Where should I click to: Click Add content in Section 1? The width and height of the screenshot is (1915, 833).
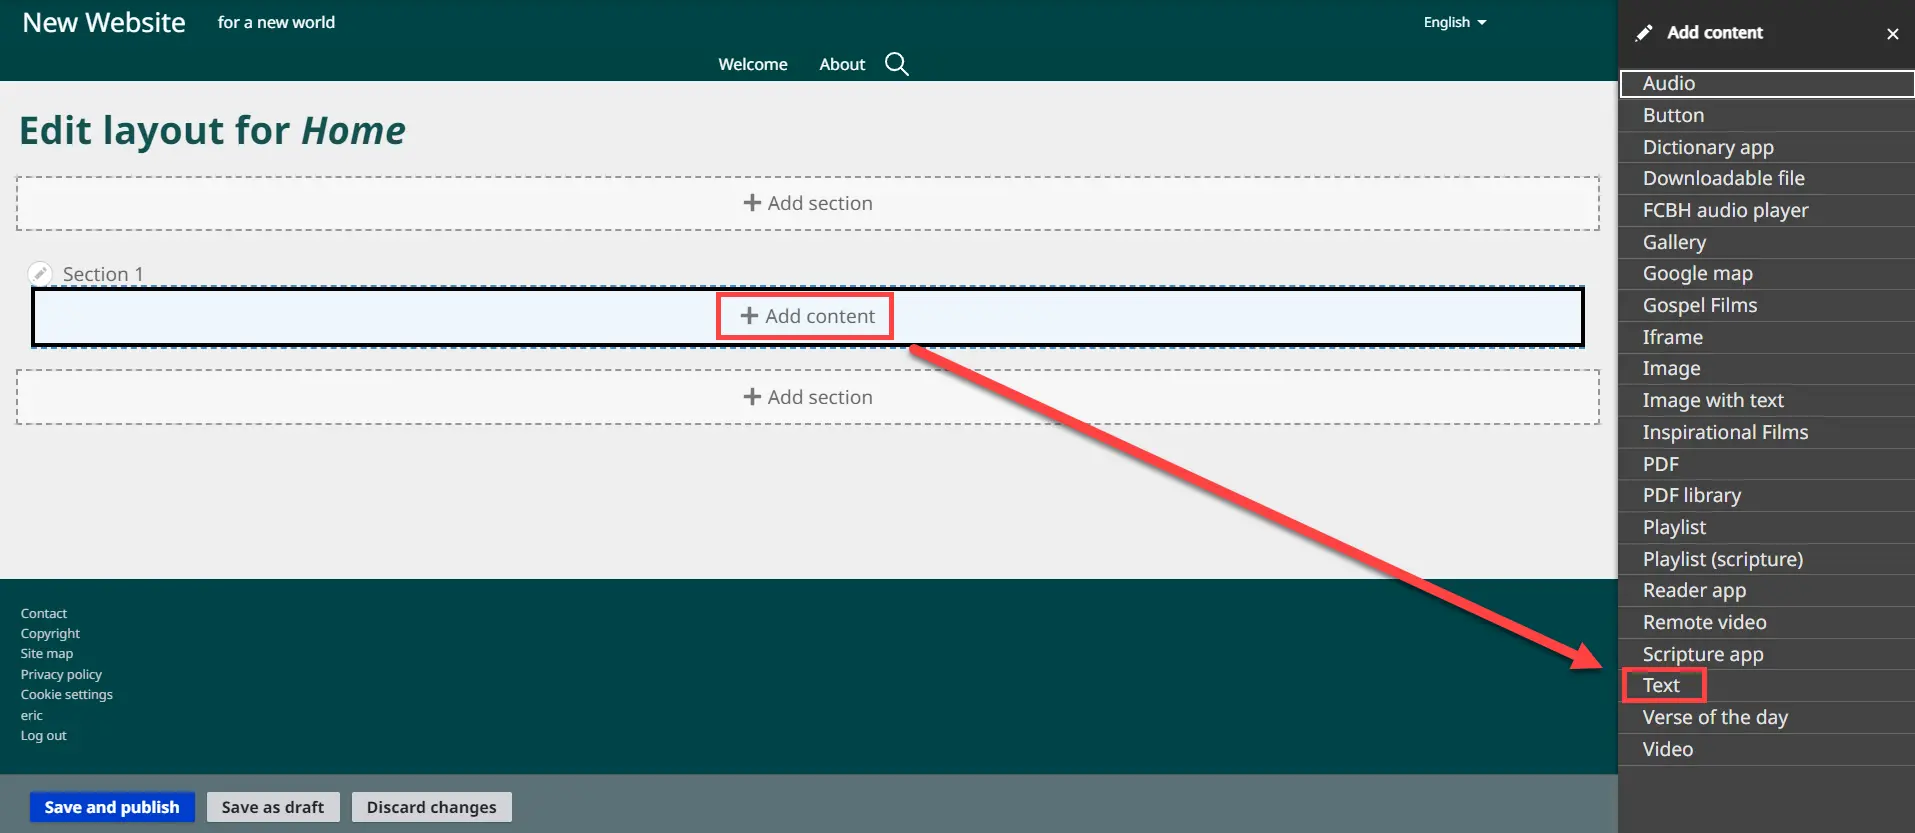click(x=806, y=316)
